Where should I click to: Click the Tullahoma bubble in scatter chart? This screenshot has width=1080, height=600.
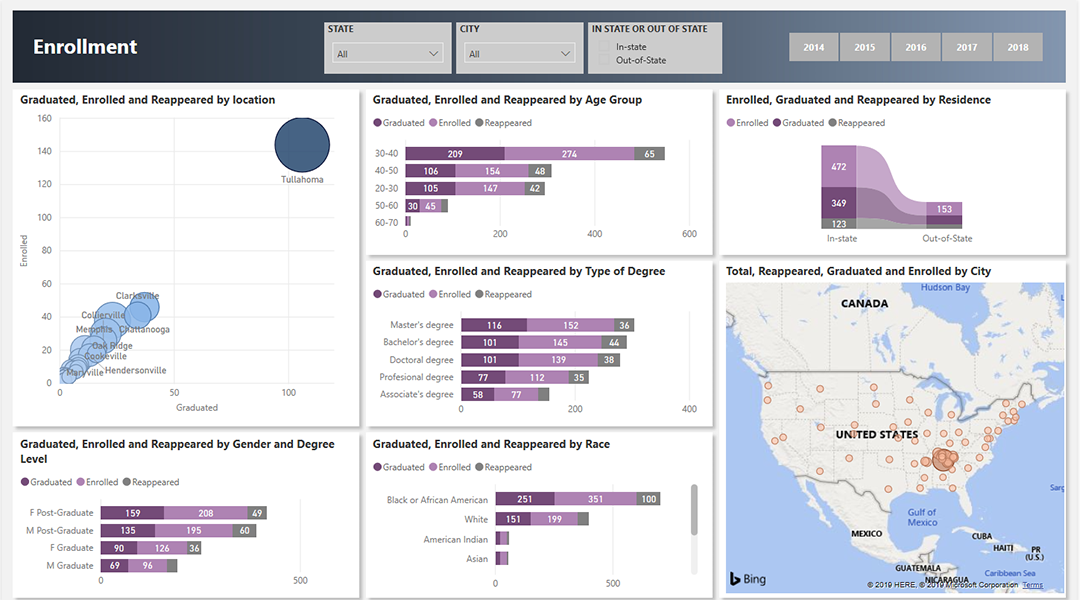click(x=302, y=145)
